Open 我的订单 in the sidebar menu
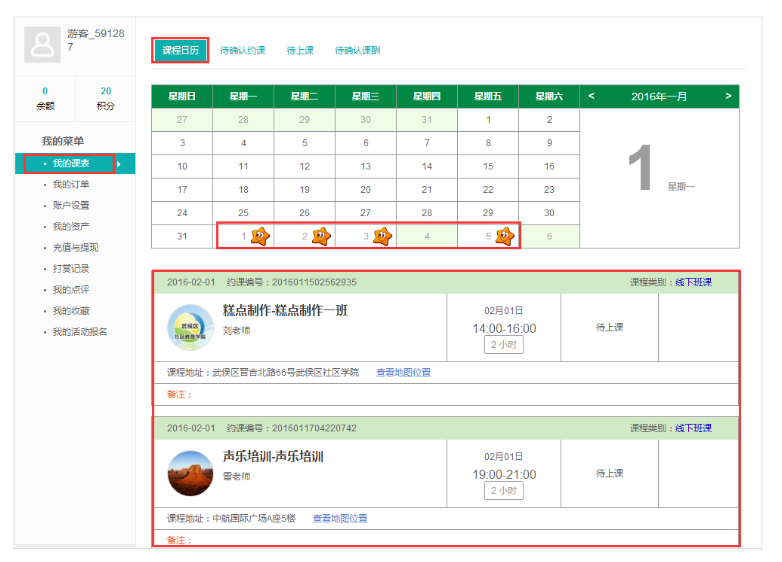The image size is (782, 562). (x=71, y=185)
